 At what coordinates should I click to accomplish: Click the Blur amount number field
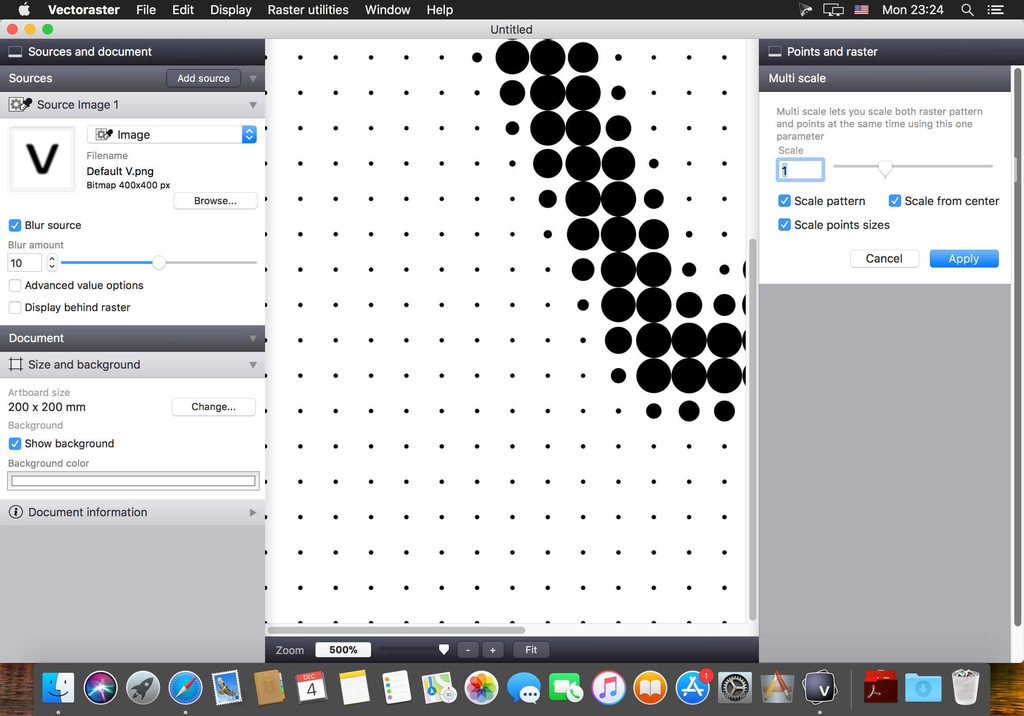pos(25,263)
